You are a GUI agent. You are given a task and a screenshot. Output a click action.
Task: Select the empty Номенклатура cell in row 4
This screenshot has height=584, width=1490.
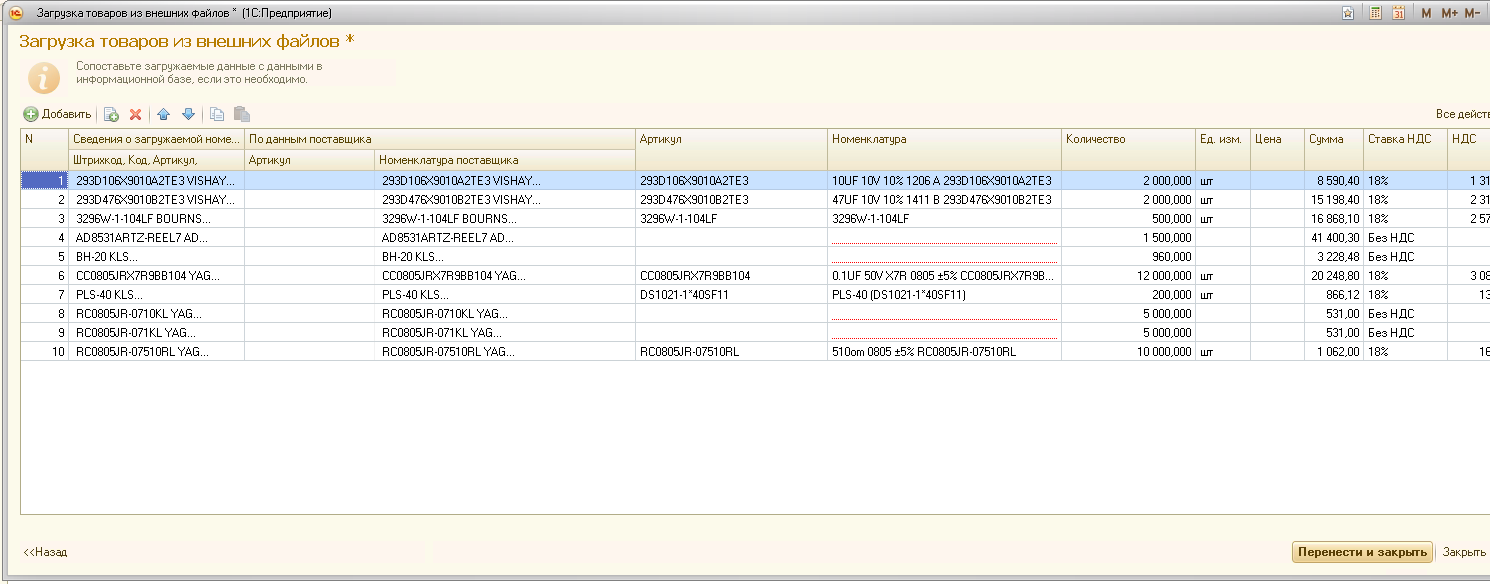tap(943, 238)
